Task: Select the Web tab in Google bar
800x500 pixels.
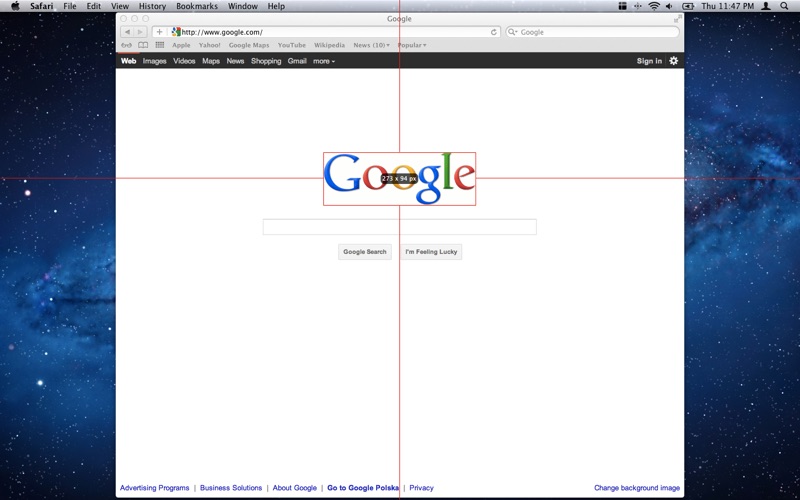Action: click(x=129, y=61)
